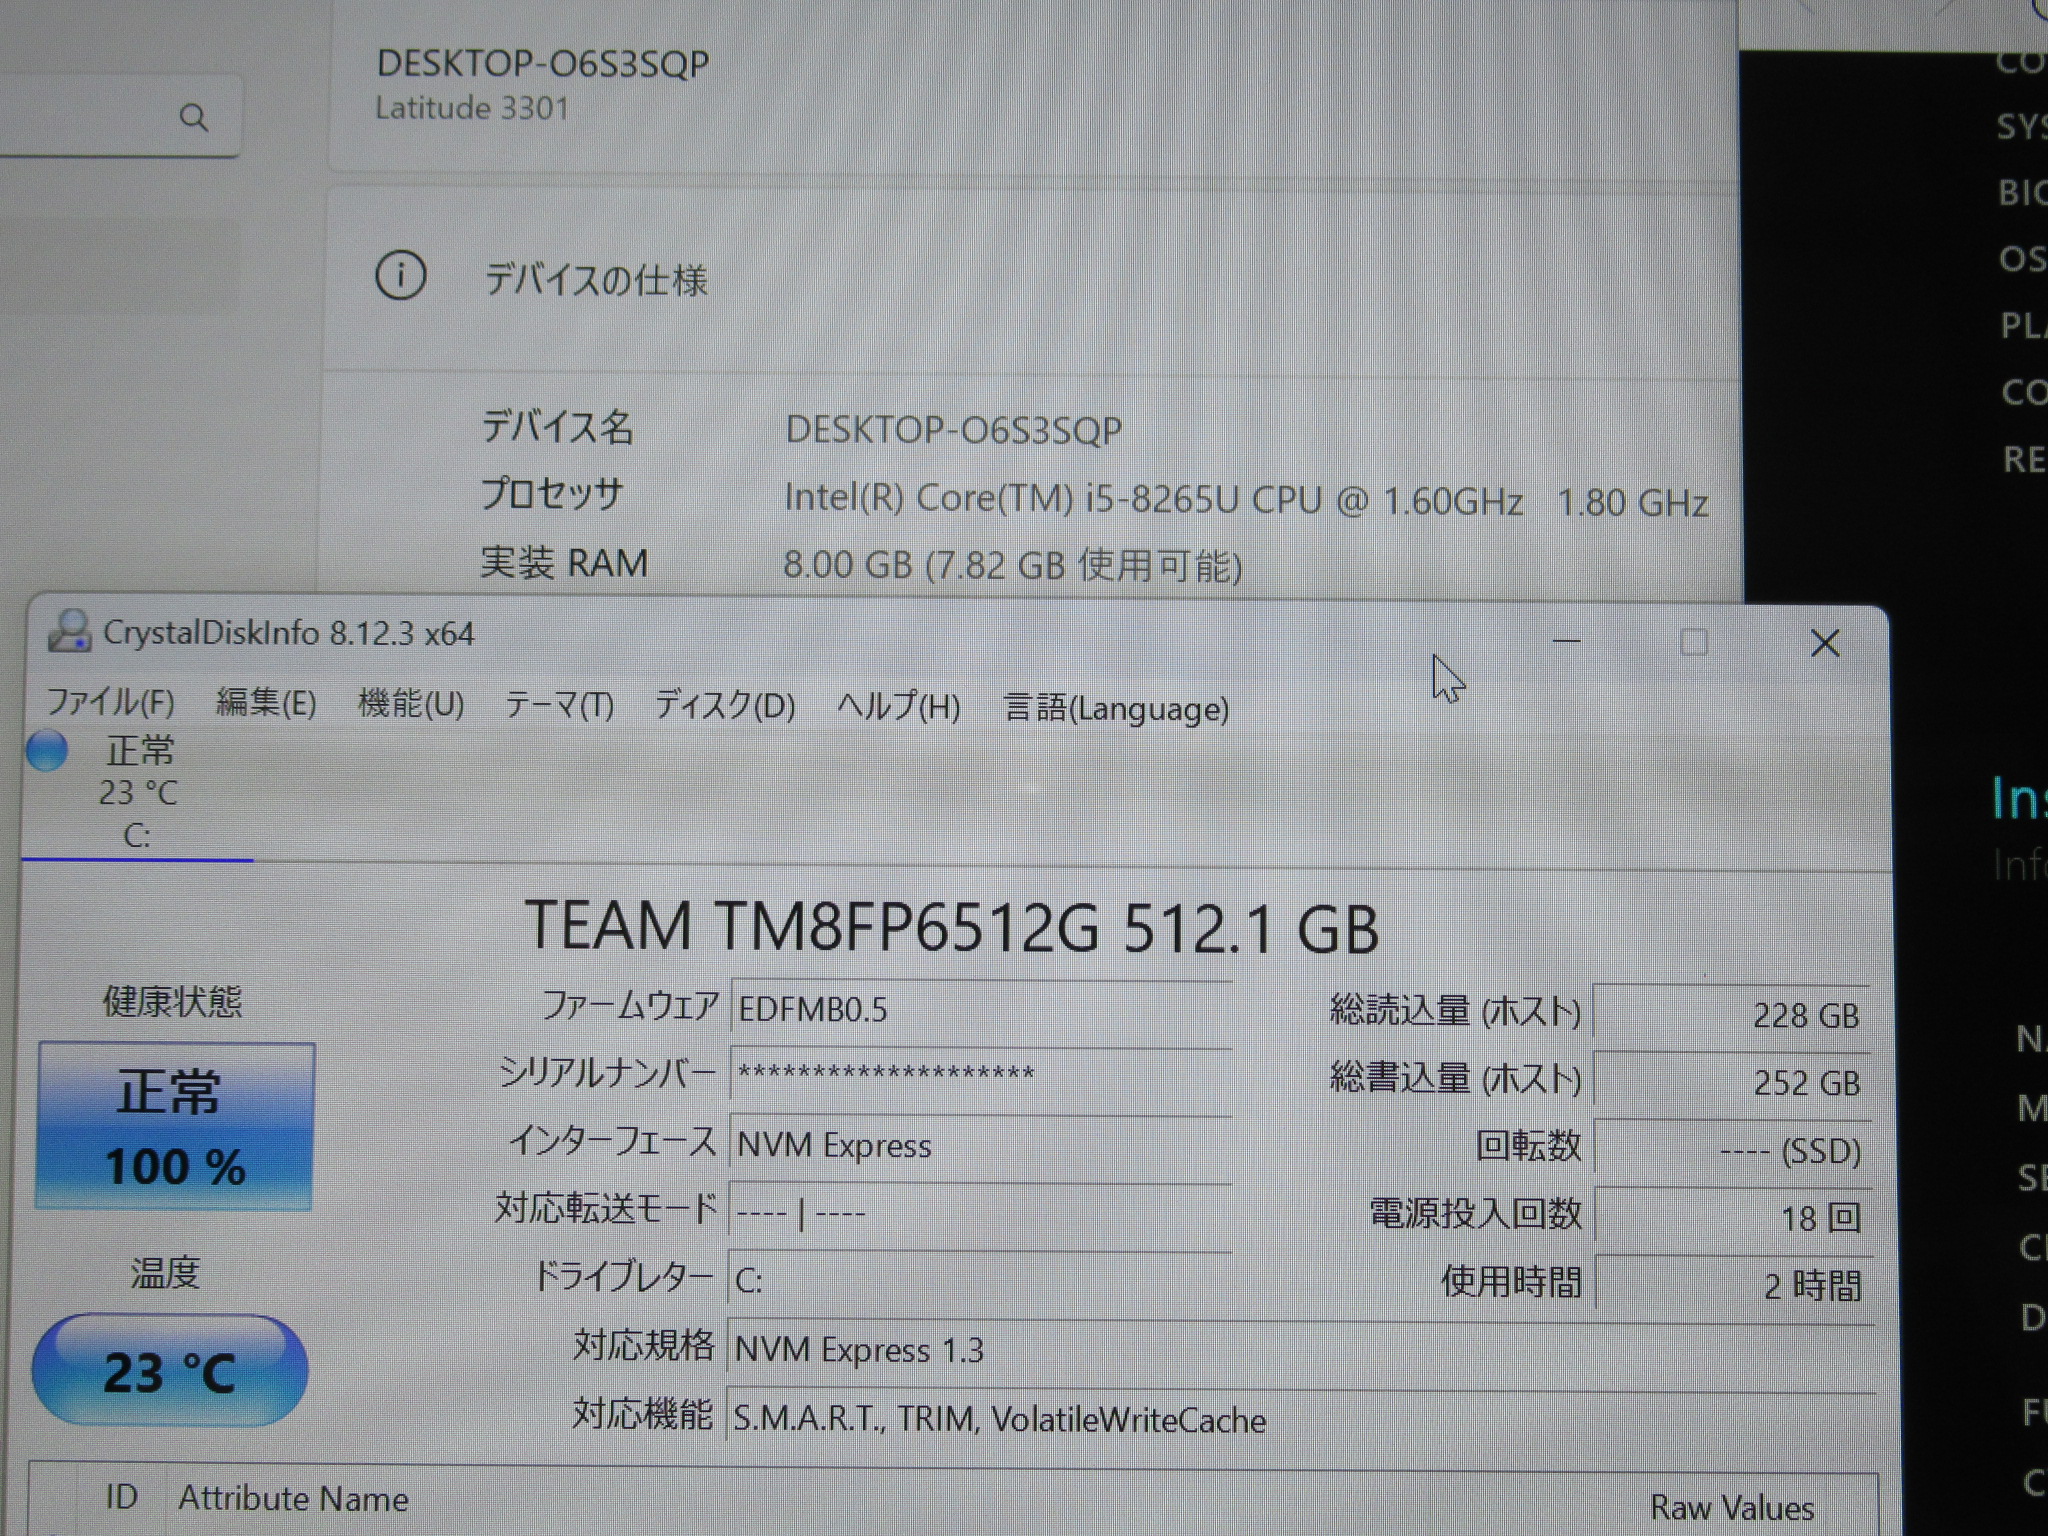Minimize the CrystalDiskInfo window

pyautogui.click(x=1566, y=641)
